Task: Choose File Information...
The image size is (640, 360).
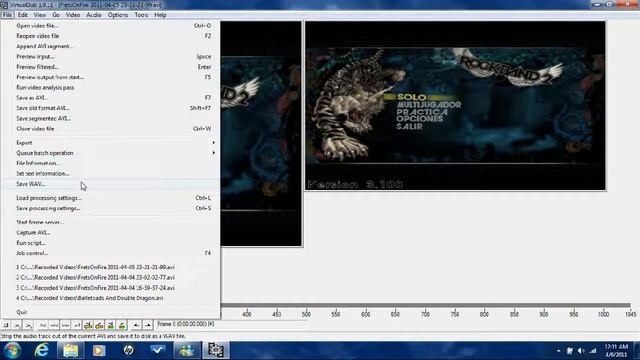Action: tap(110, 163)
